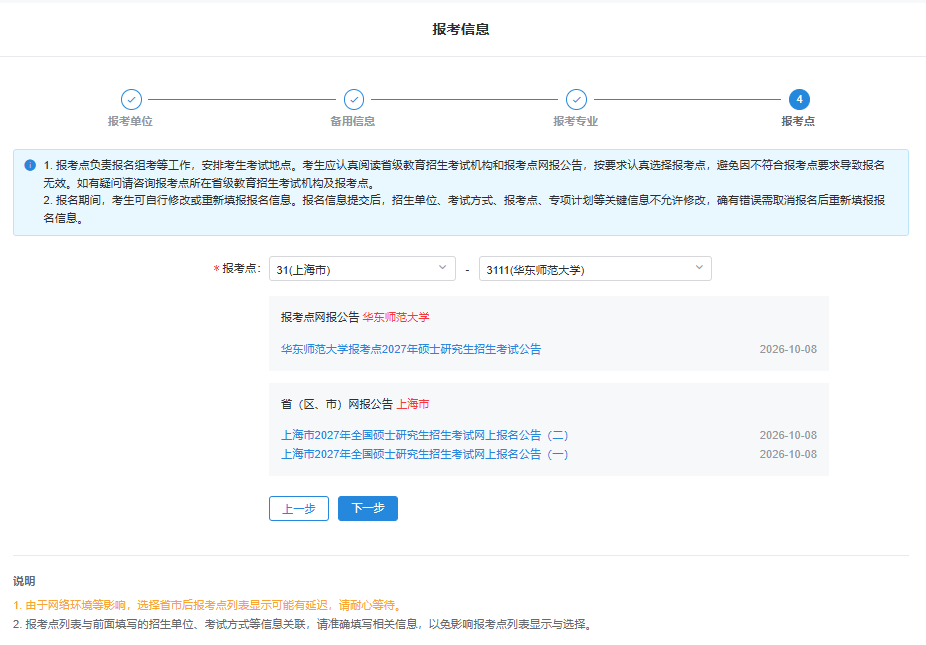Open the 31(上海市) province dropdown
Screen dimensions: 926x645
(x=362, y=269)
